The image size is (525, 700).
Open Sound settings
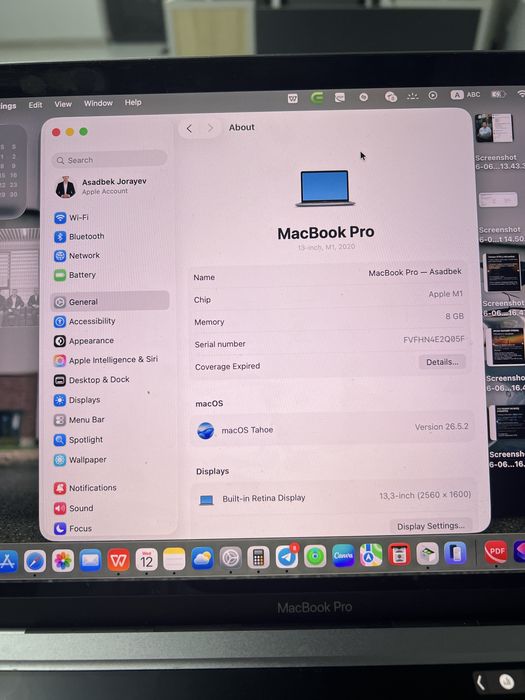coord(74,508)
